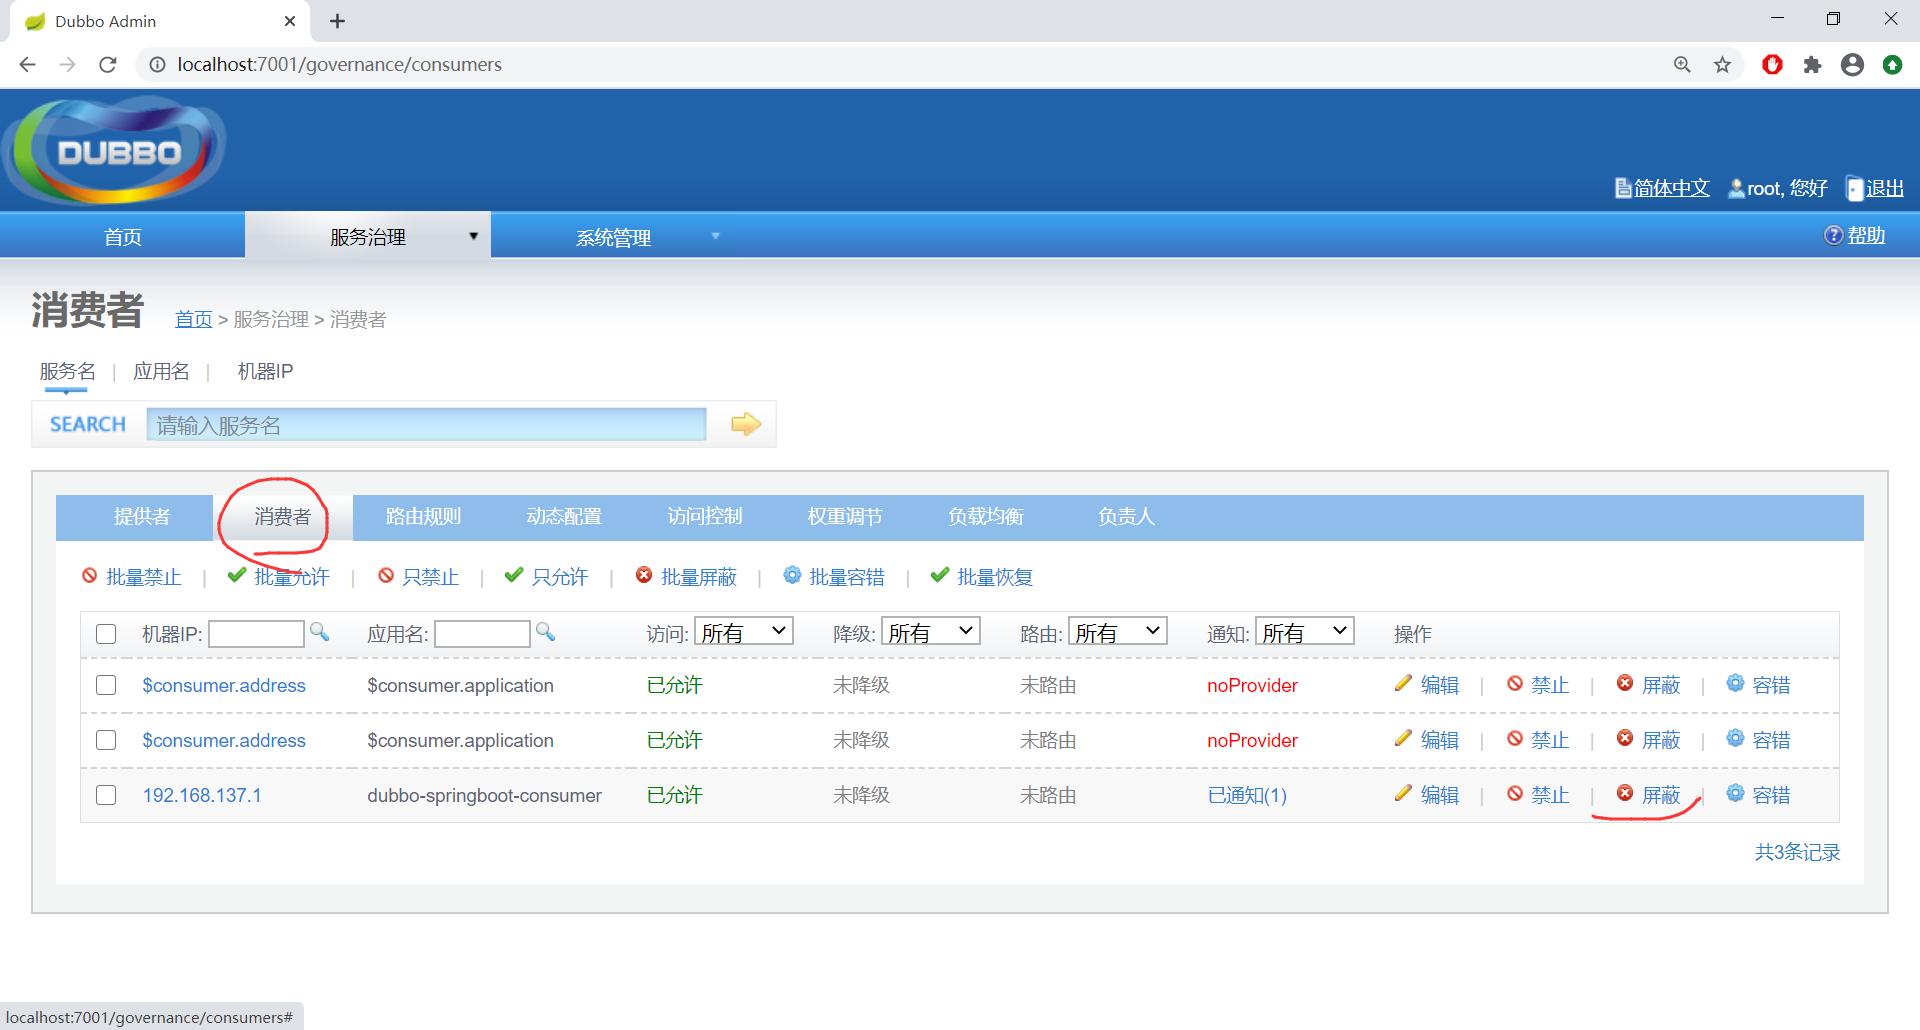Close the Dubbo Admin browser tab

(x=290, y=21)
